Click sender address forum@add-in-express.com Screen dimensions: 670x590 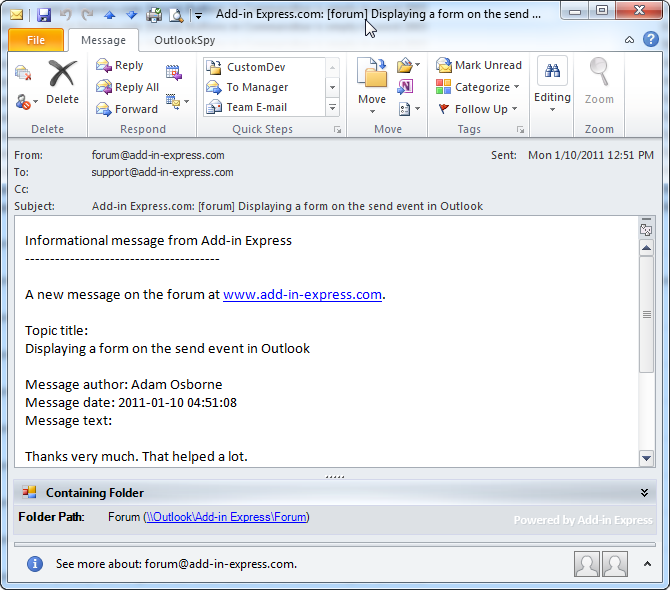coord(158,155)
